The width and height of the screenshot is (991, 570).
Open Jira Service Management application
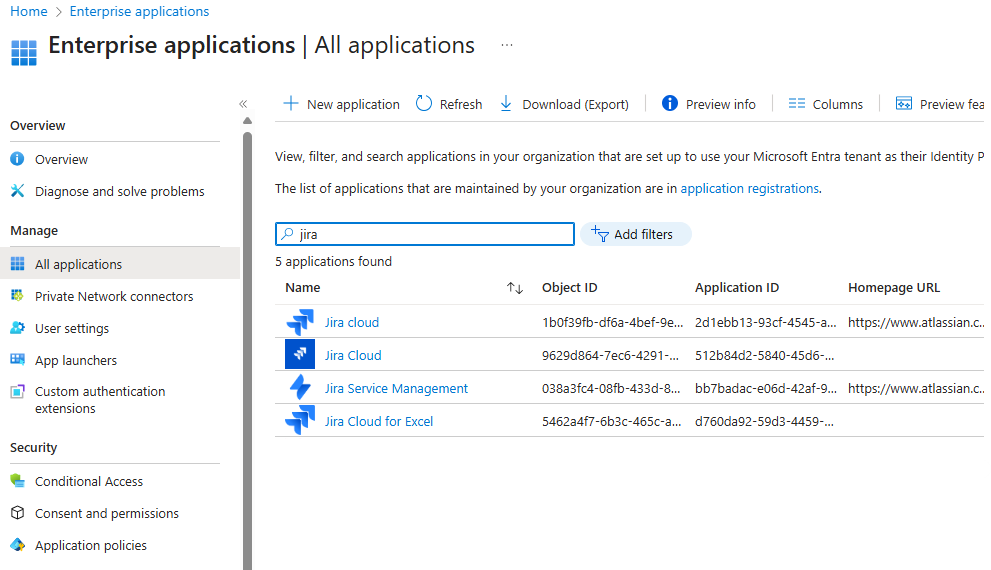tap(396, 389)
